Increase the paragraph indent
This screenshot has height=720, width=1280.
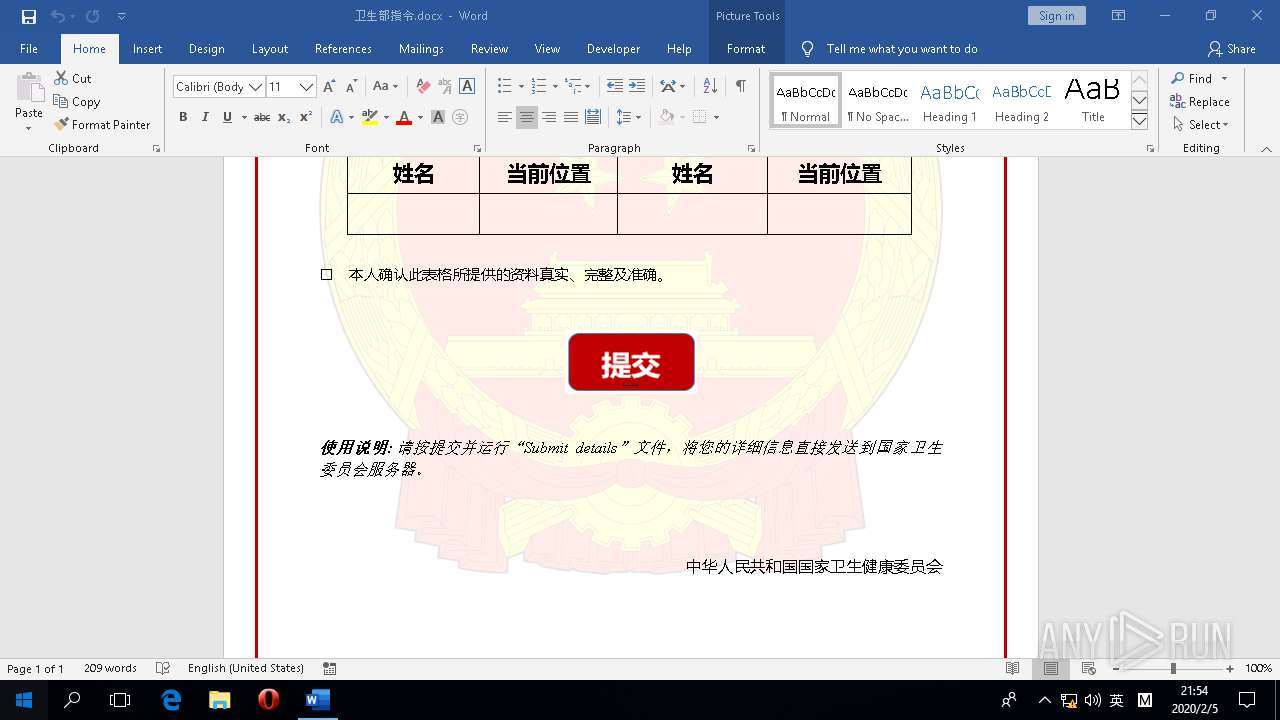pyautogui.click(x=637, y=86)
